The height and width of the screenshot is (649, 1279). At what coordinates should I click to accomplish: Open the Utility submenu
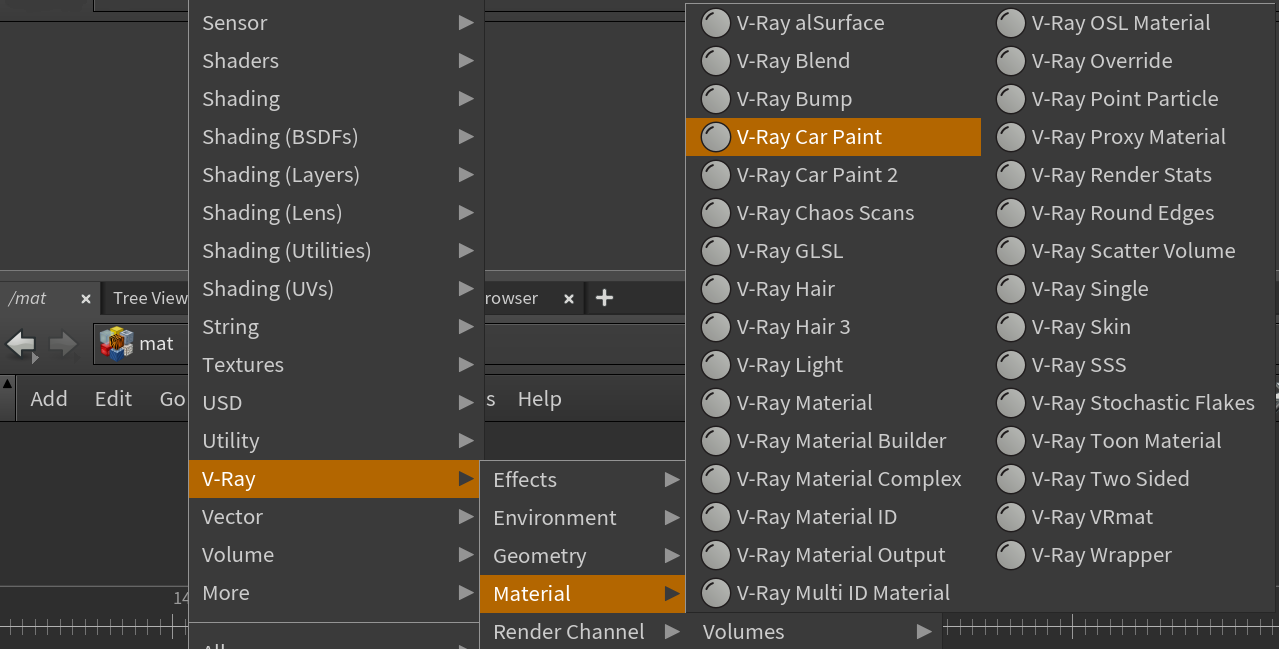(x=336, y=441)
